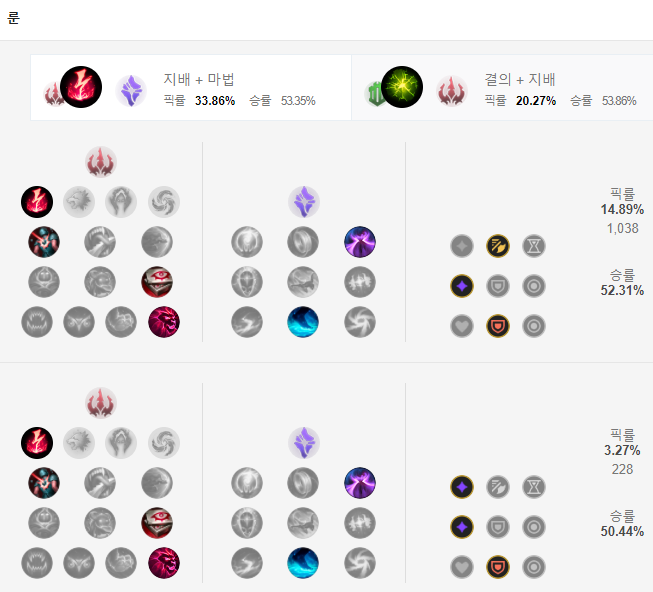653x592 pixels.
Task: Click the Ultimate Hunter rune in the 14.89% build
Action: (164, 322)
